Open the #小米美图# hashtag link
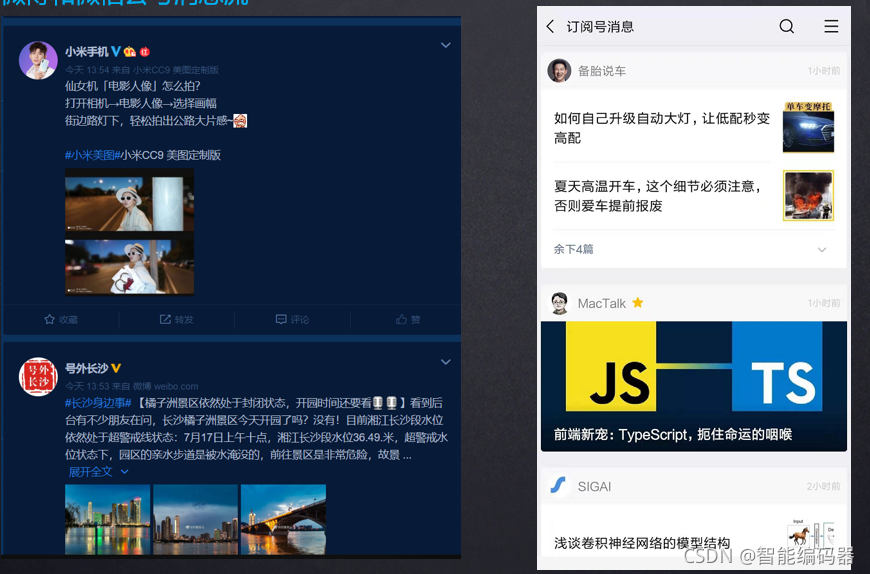 [91, 155]
